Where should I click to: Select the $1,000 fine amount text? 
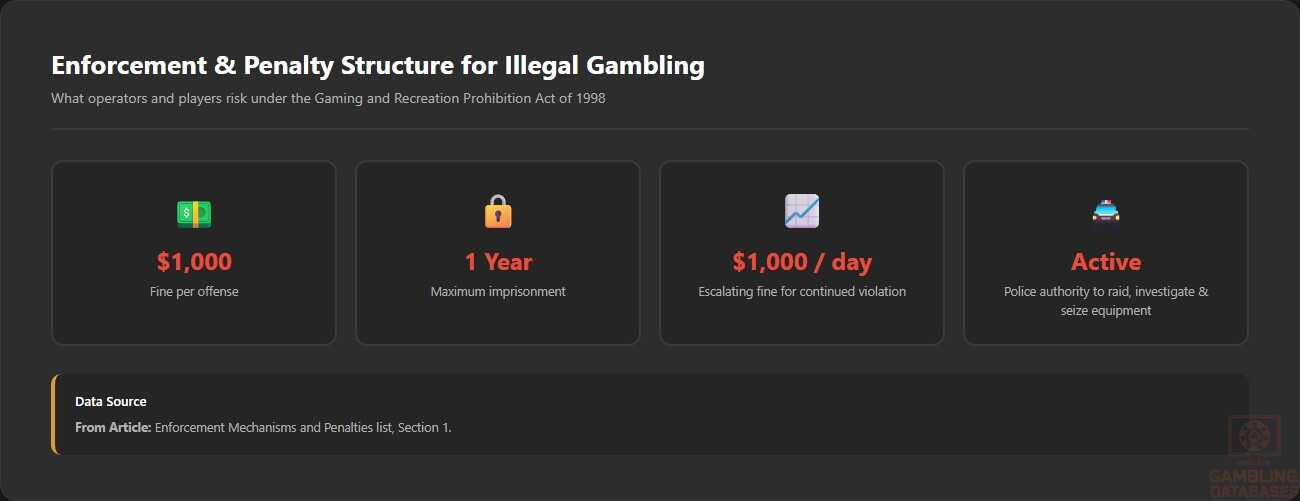click(x=194, y=262)
